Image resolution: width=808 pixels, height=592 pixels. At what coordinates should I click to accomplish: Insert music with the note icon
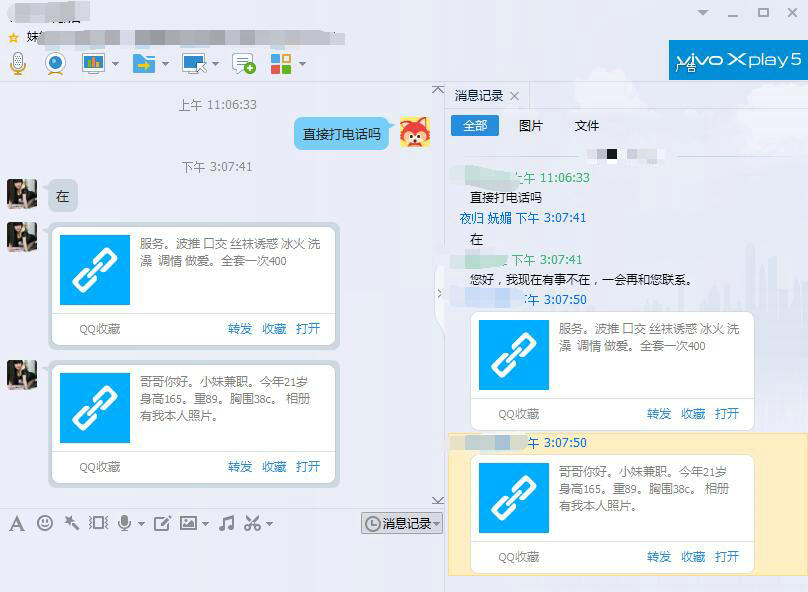[x=225, y=521]
